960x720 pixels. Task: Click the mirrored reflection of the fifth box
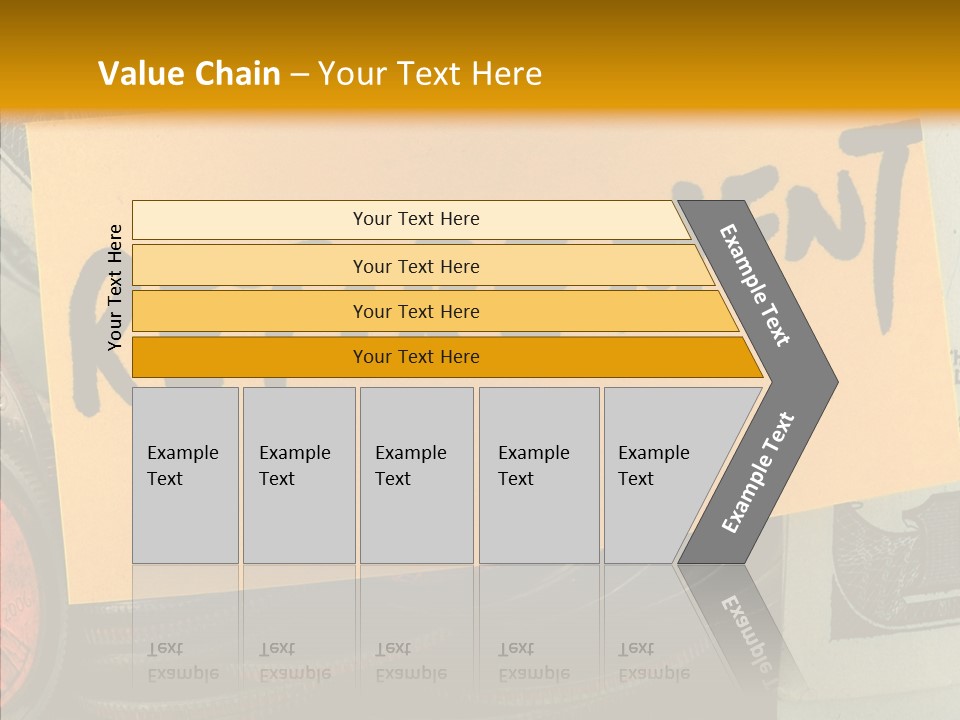(x=653, y=660)
